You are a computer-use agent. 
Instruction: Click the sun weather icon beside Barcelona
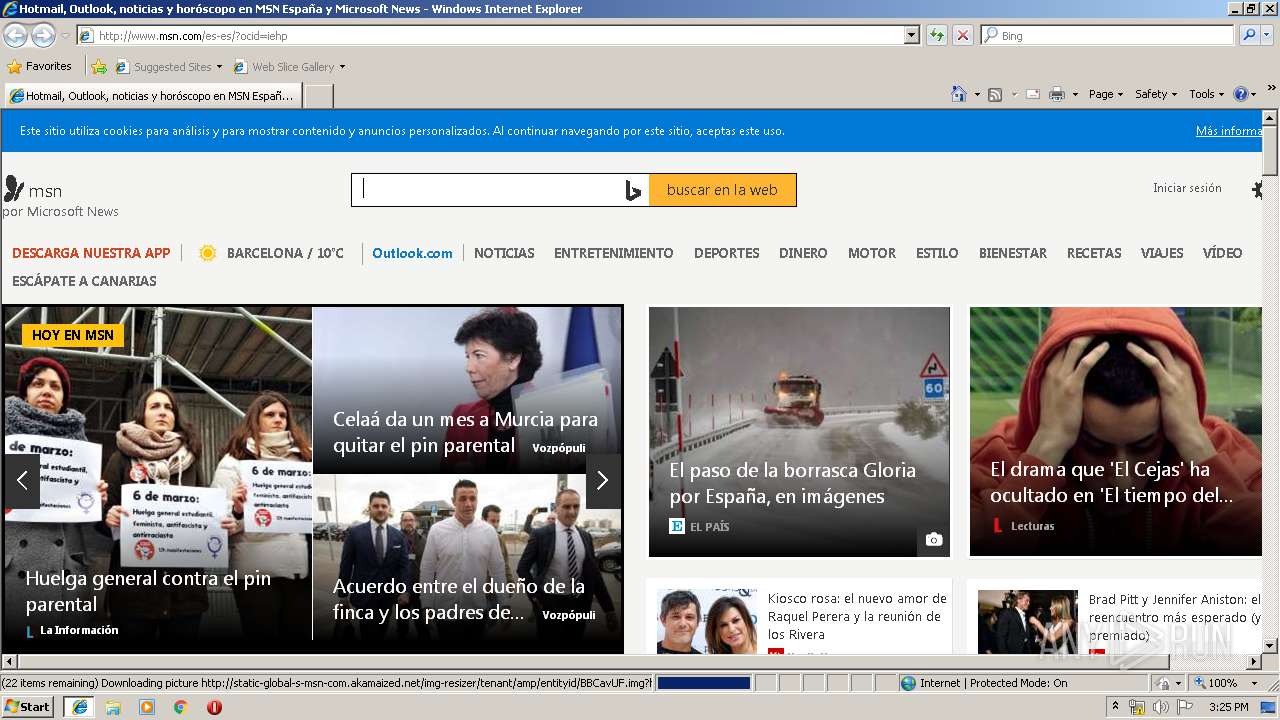[207, 253]
